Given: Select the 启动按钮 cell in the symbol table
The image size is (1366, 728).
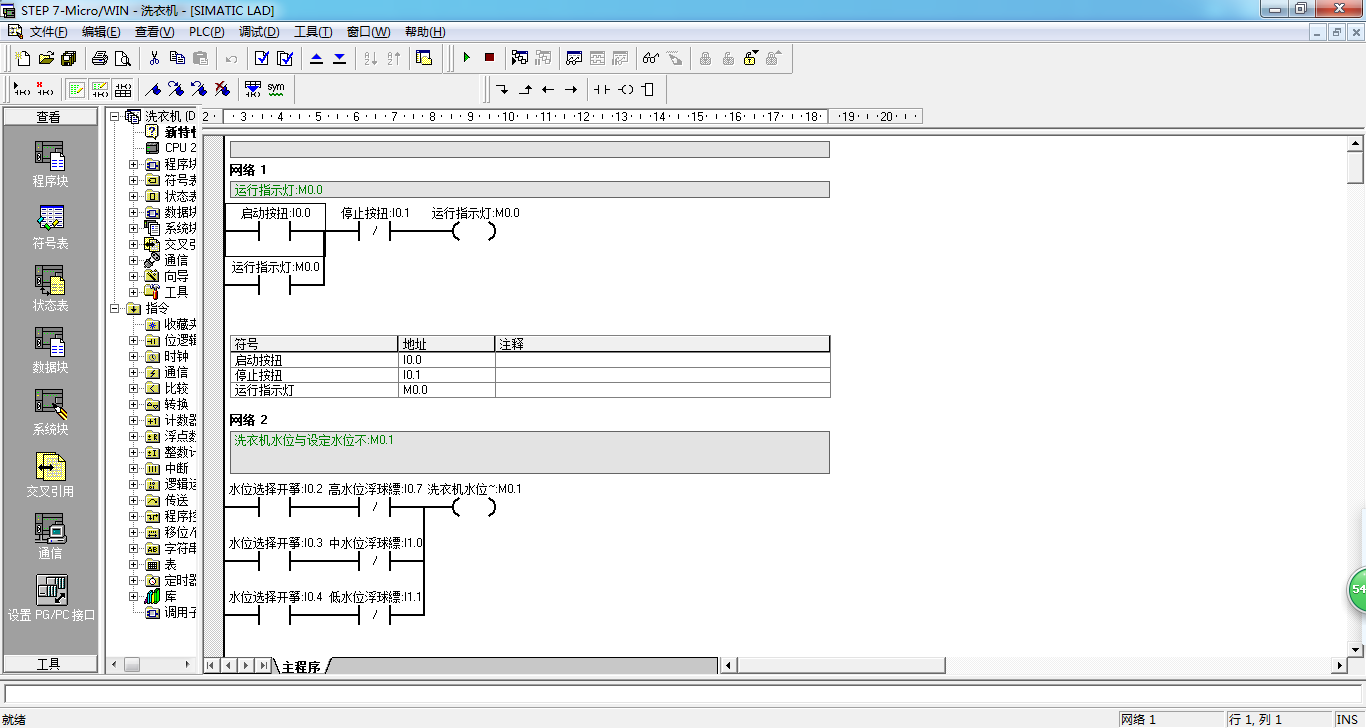Looking at the screenshot, I should (314, 360).
